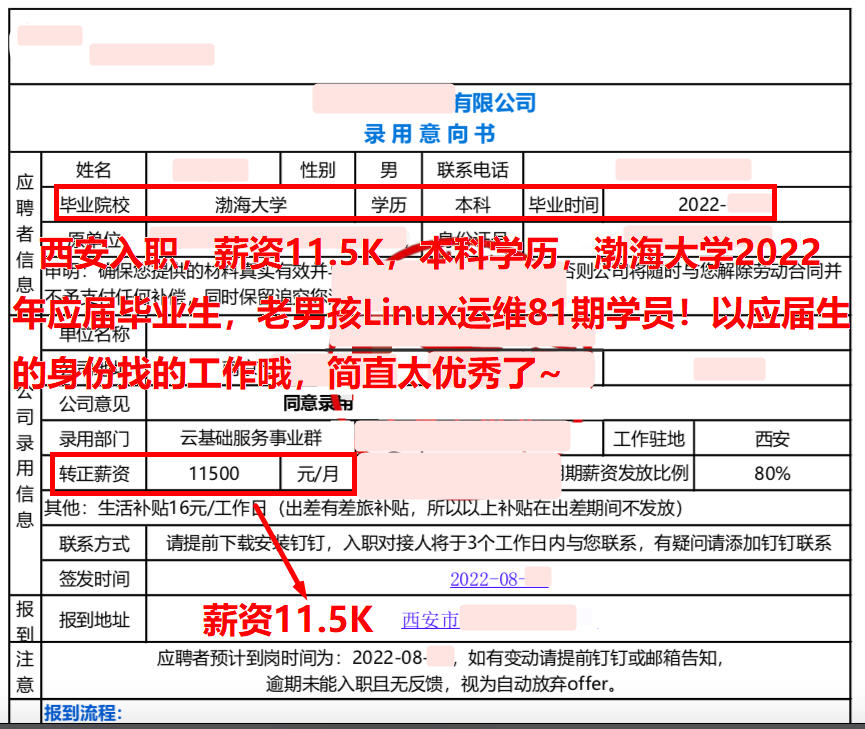Viewport: 865px width, 729px height.
Task: Click the 工作驻地 label cell
Action: 649,438
